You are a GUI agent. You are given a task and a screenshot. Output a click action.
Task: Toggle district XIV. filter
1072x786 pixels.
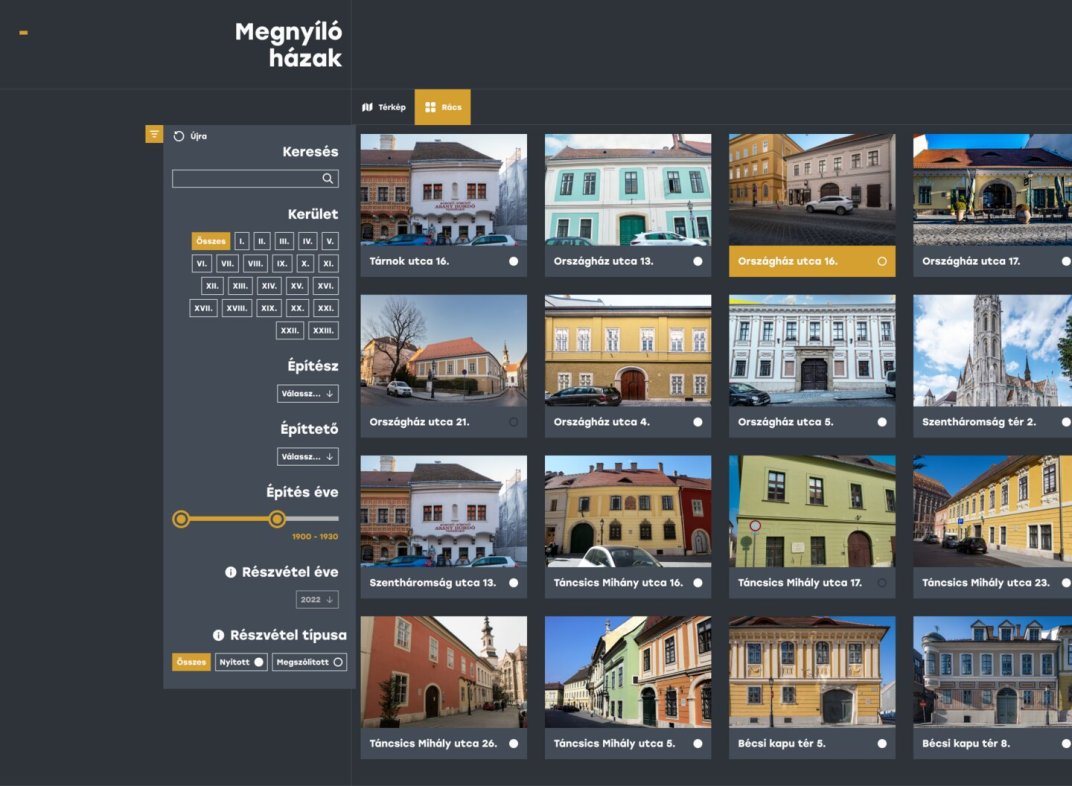tap(269, 286)
